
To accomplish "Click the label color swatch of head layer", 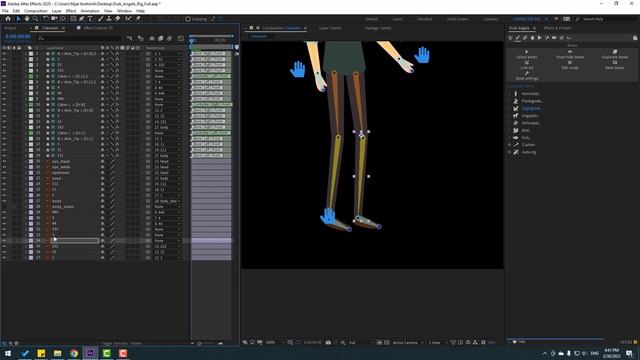I will click(x=31, y=178).
